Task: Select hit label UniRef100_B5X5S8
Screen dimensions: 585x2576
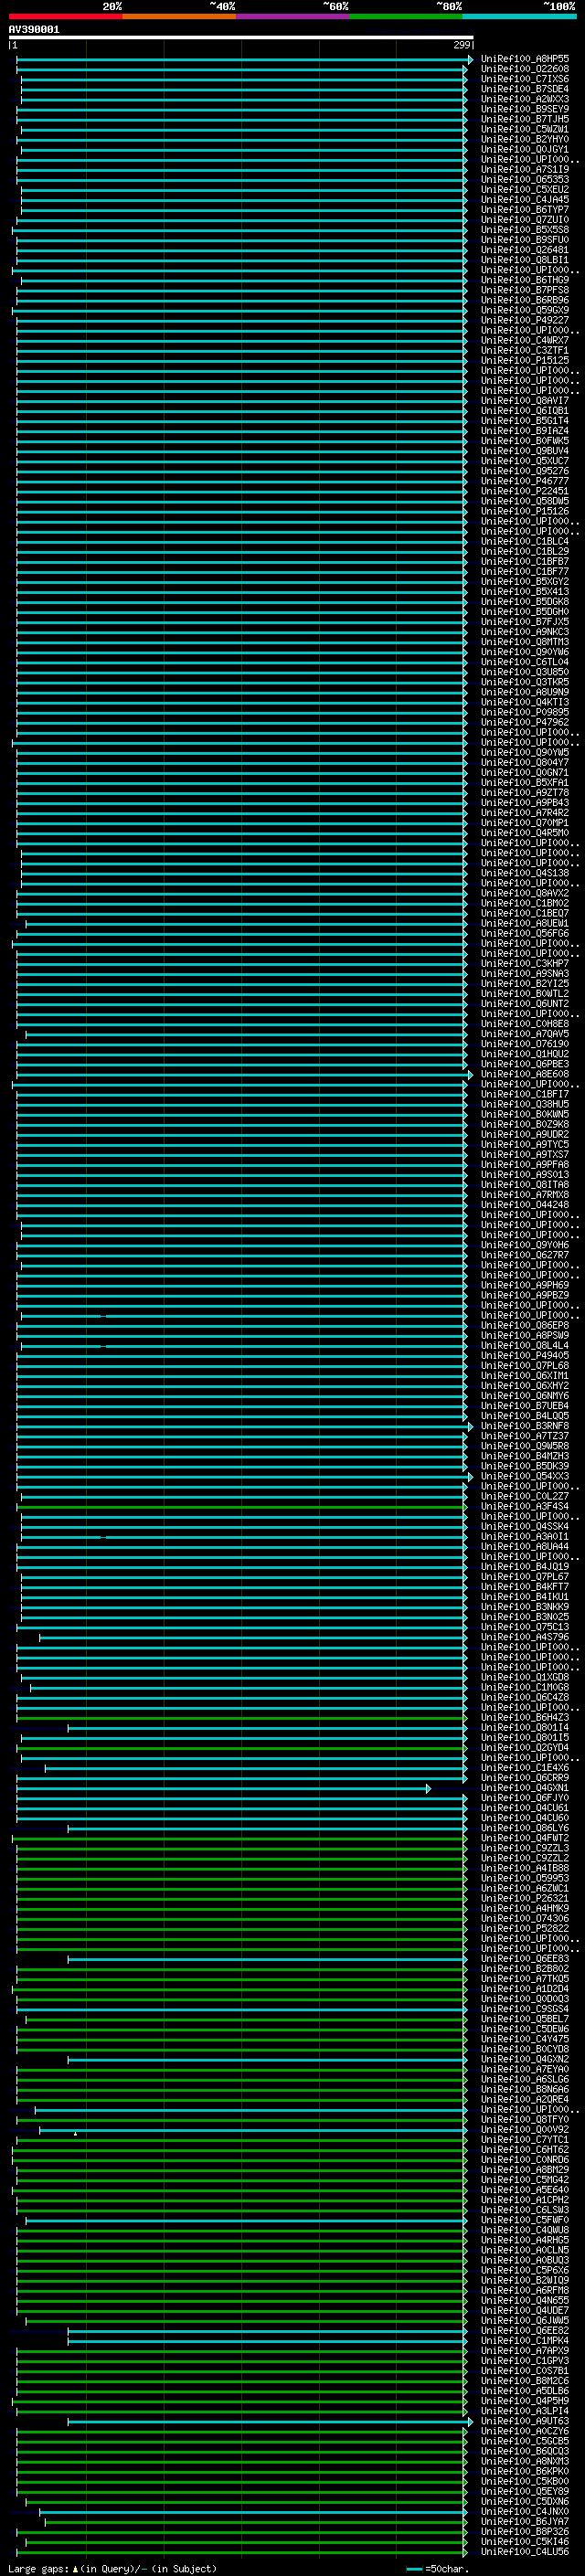Action: [525, 230]
